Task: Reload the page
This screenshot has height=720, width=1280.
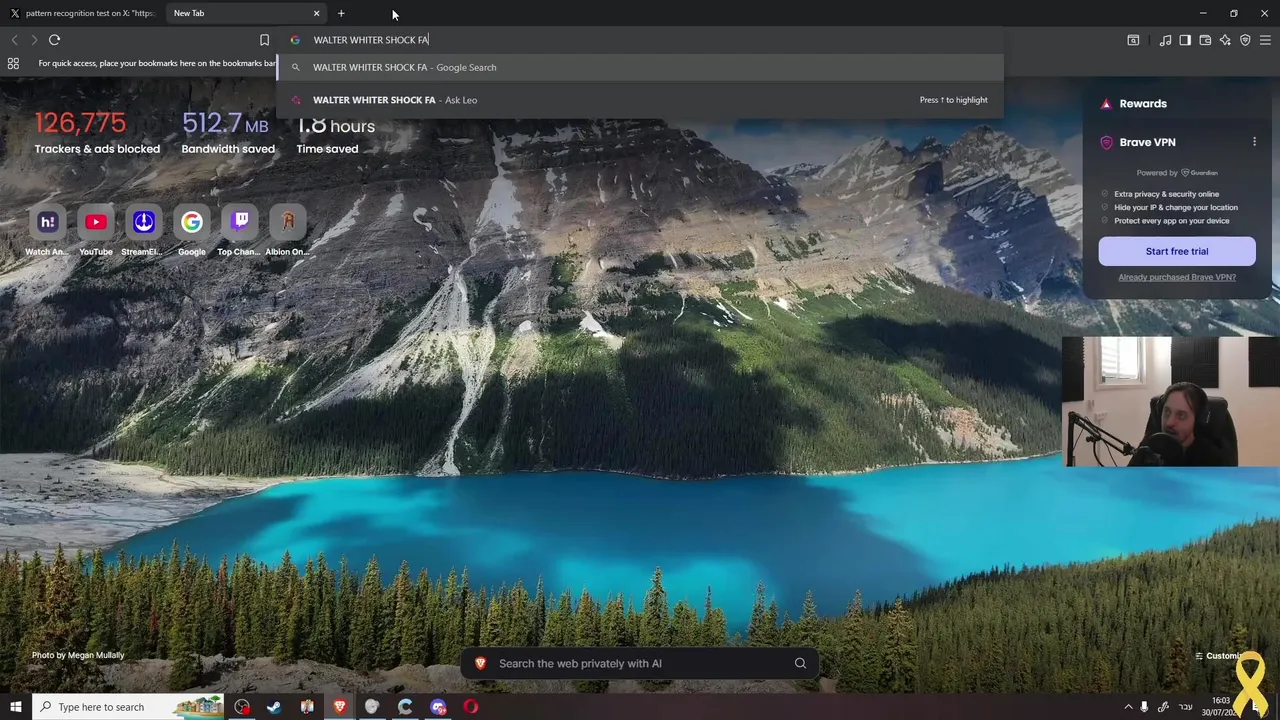Action: click(x=54, y=40)
